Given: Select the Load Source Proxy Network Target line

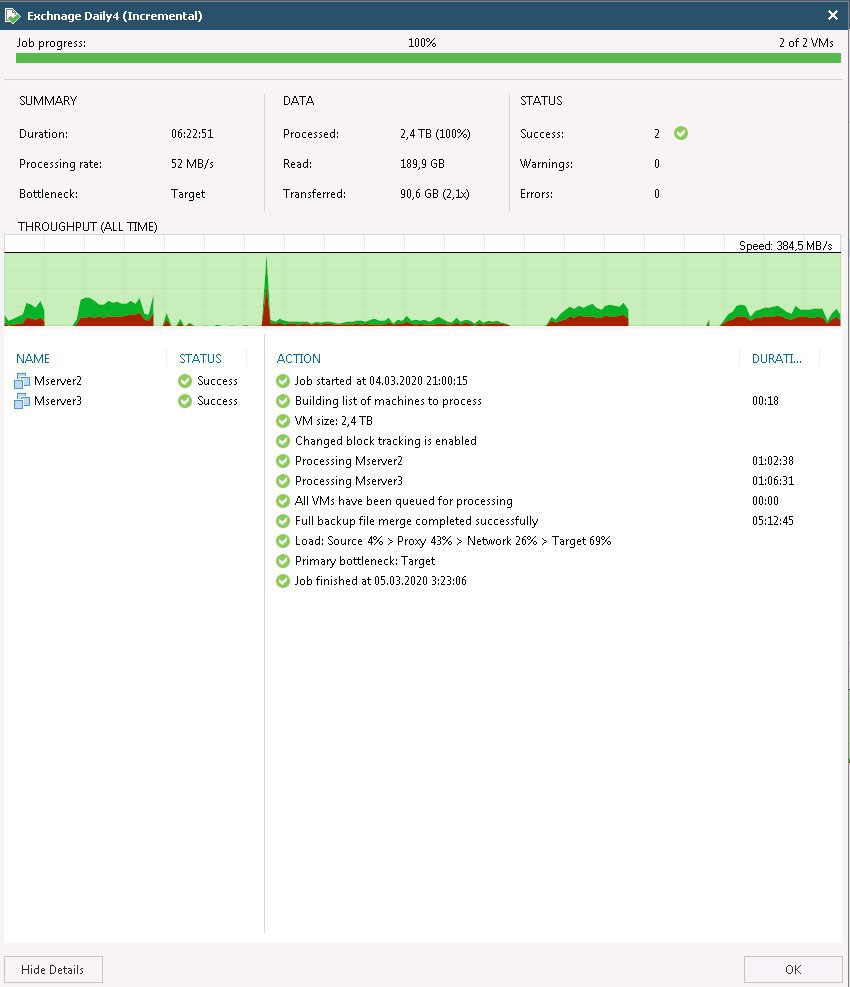Looking at the screenshot, I should 453,541.
